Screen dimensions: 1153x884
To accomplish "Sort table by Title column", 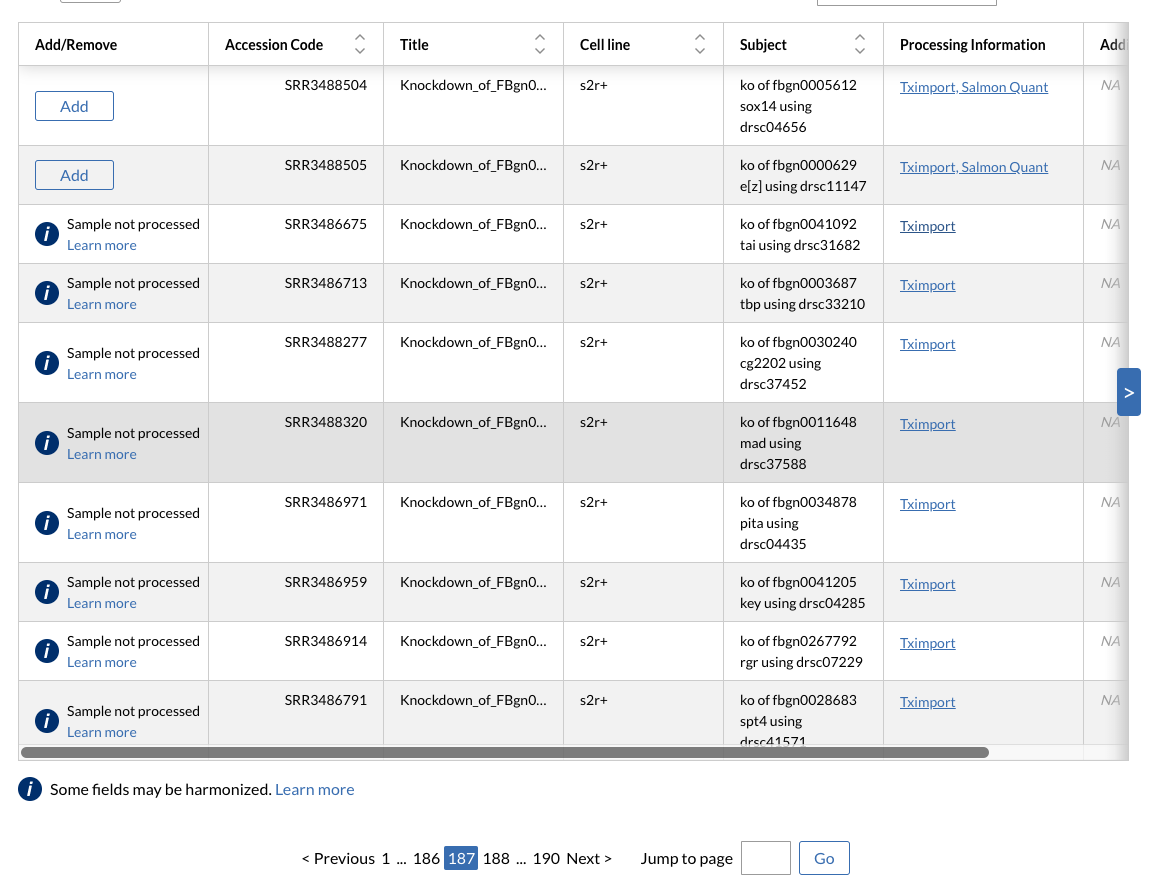I will point(540,44).
